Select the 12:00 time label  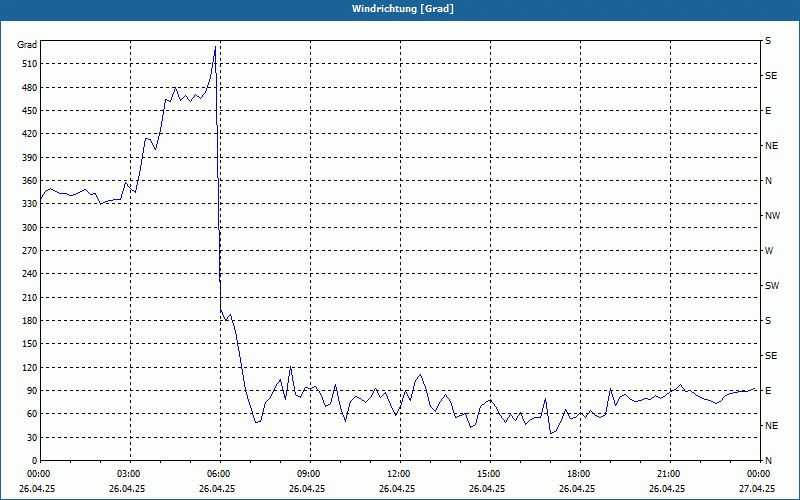[x=400, y=474]
